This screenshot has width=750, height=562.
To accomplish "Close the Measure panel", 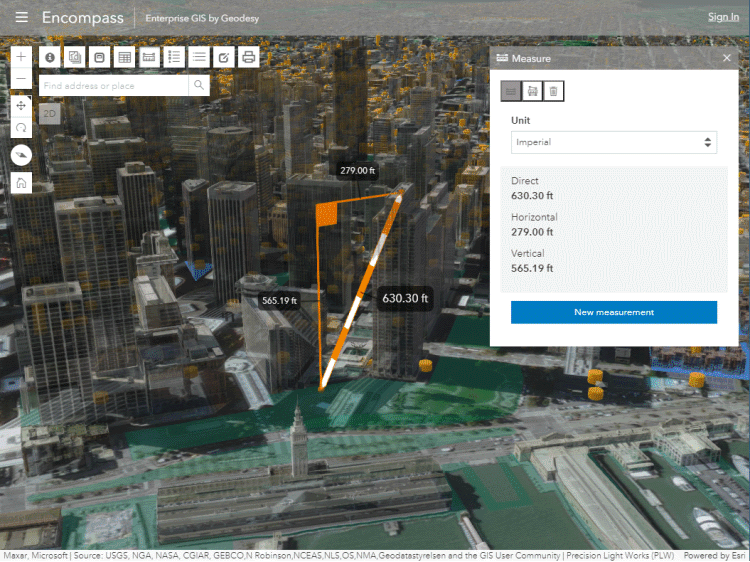I will (x=727, y=58).
